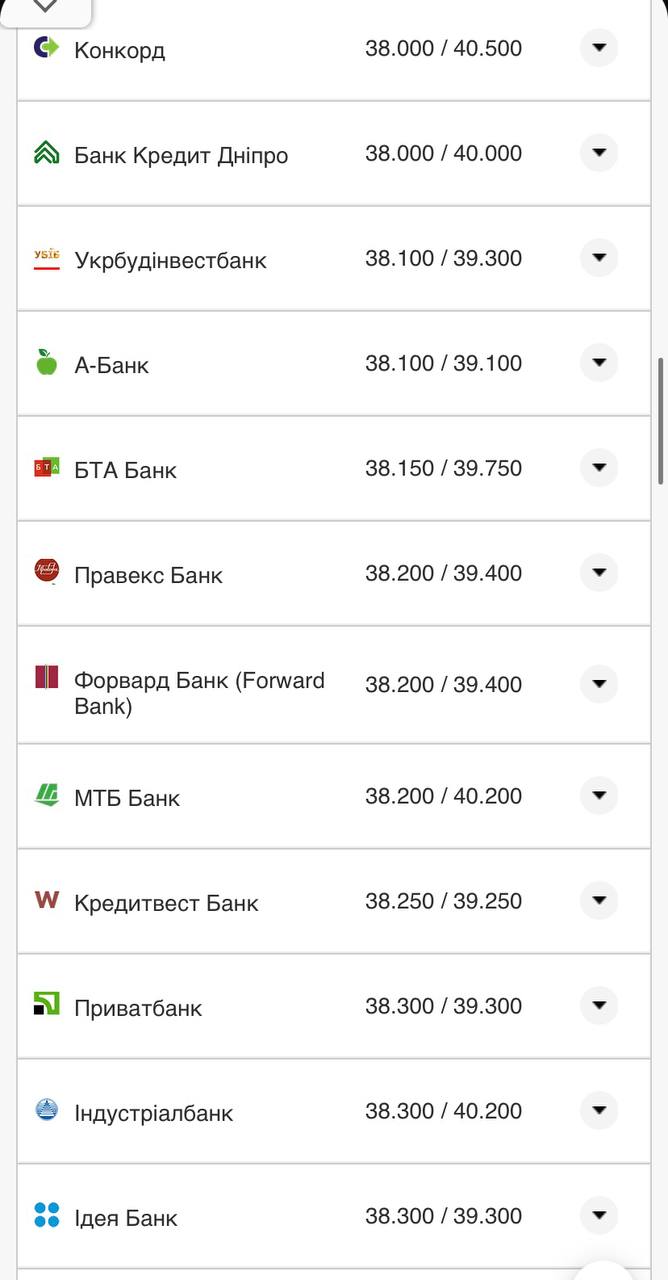This screenshot has height=1280, width=668.
Task: Expand the Конкорд rate details arrow
Action: coord(599,48)
